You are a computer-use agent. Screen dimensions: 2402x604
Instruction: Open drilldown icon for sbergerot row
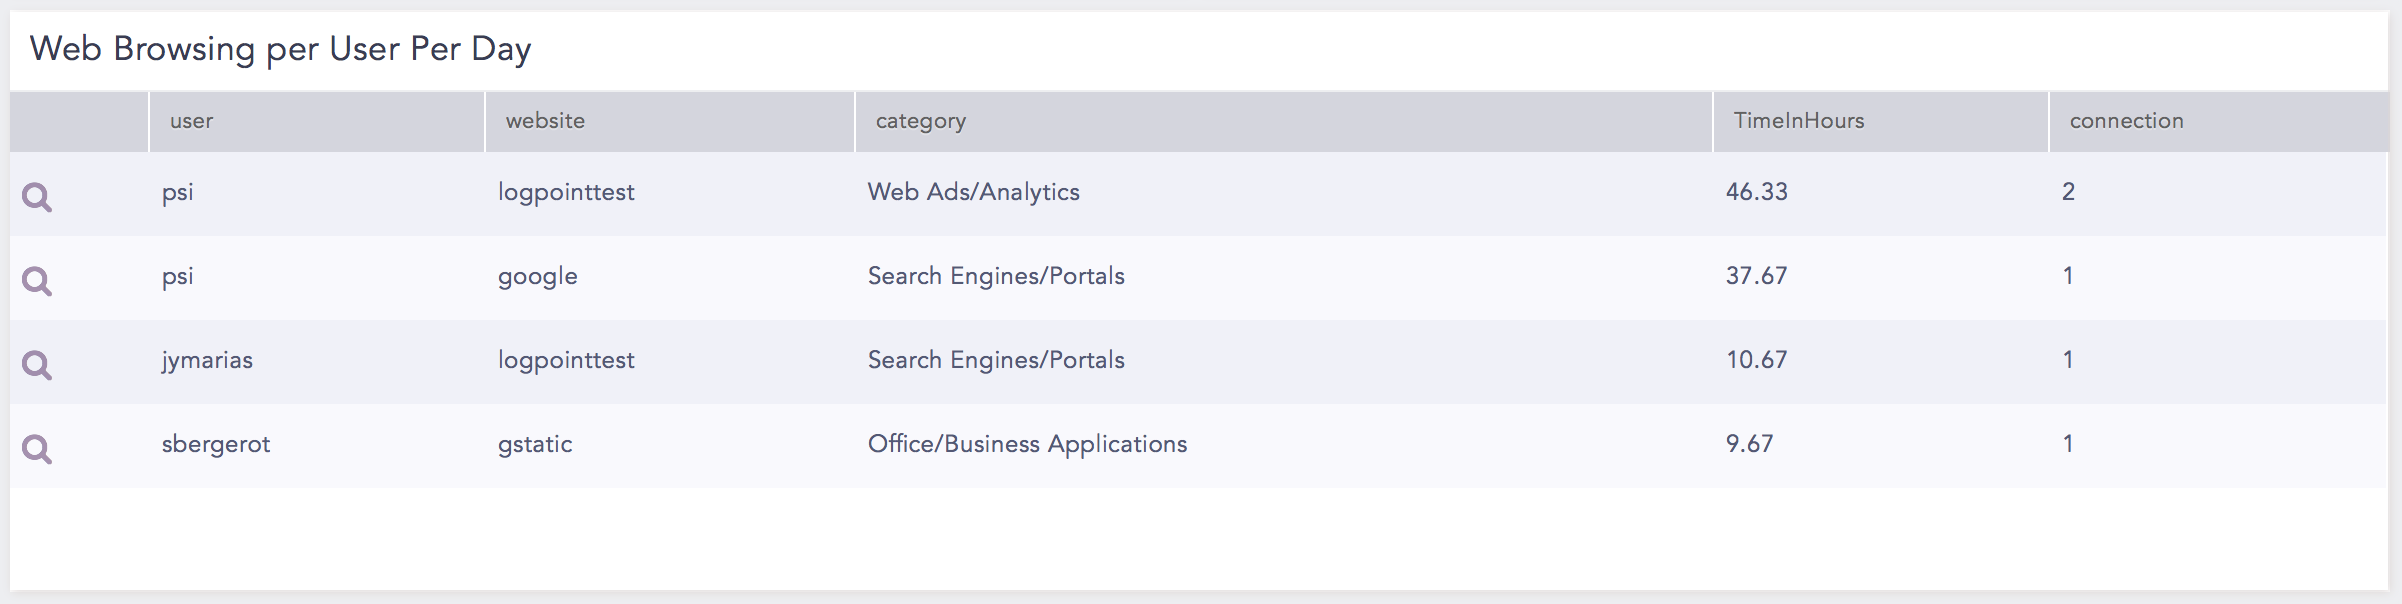pyautogui.click(x=37, y=449)
